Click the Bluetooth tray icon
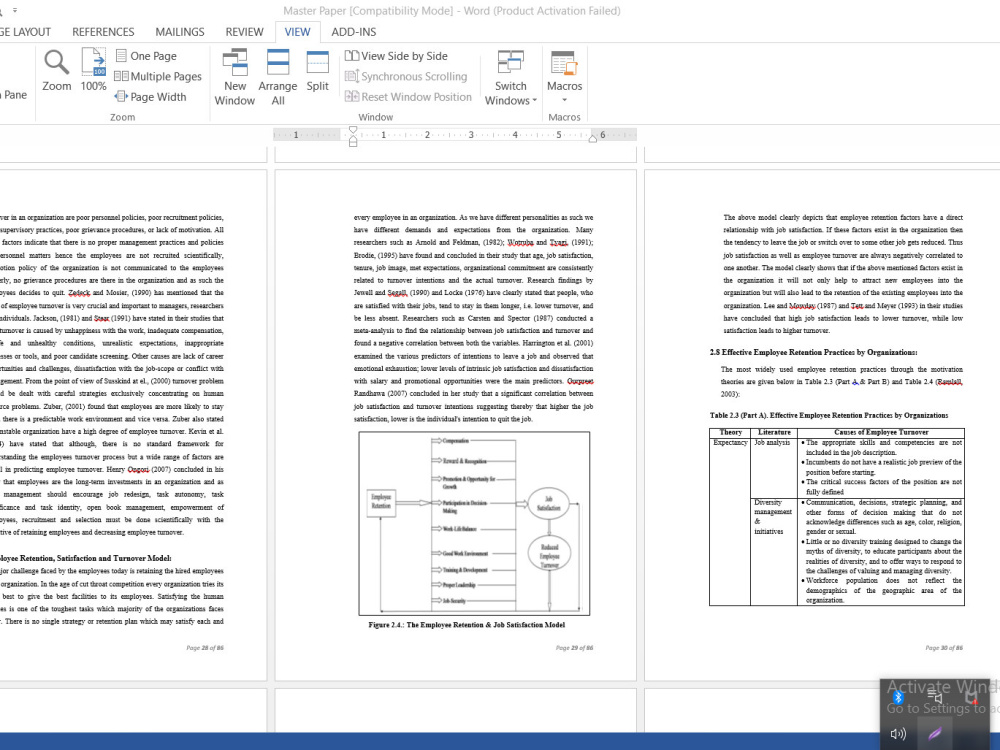This screenshot has width=1000, height=750. pyautogui.click(x=899, y=697)
